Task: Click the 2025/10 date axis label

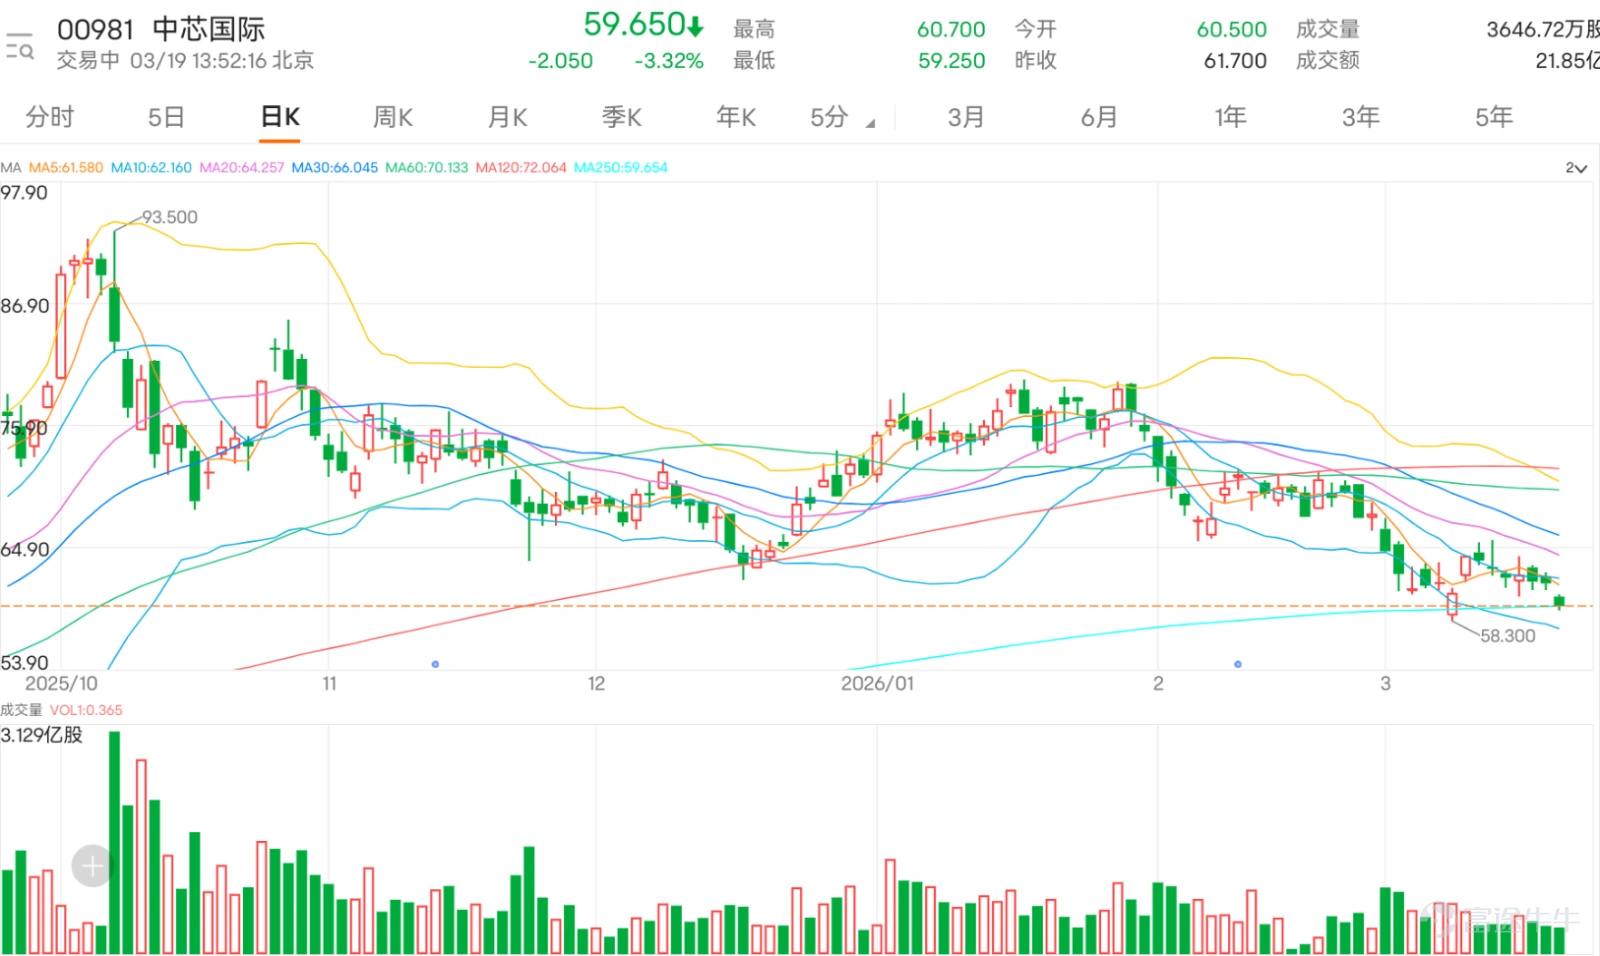Action: point(61,683)
